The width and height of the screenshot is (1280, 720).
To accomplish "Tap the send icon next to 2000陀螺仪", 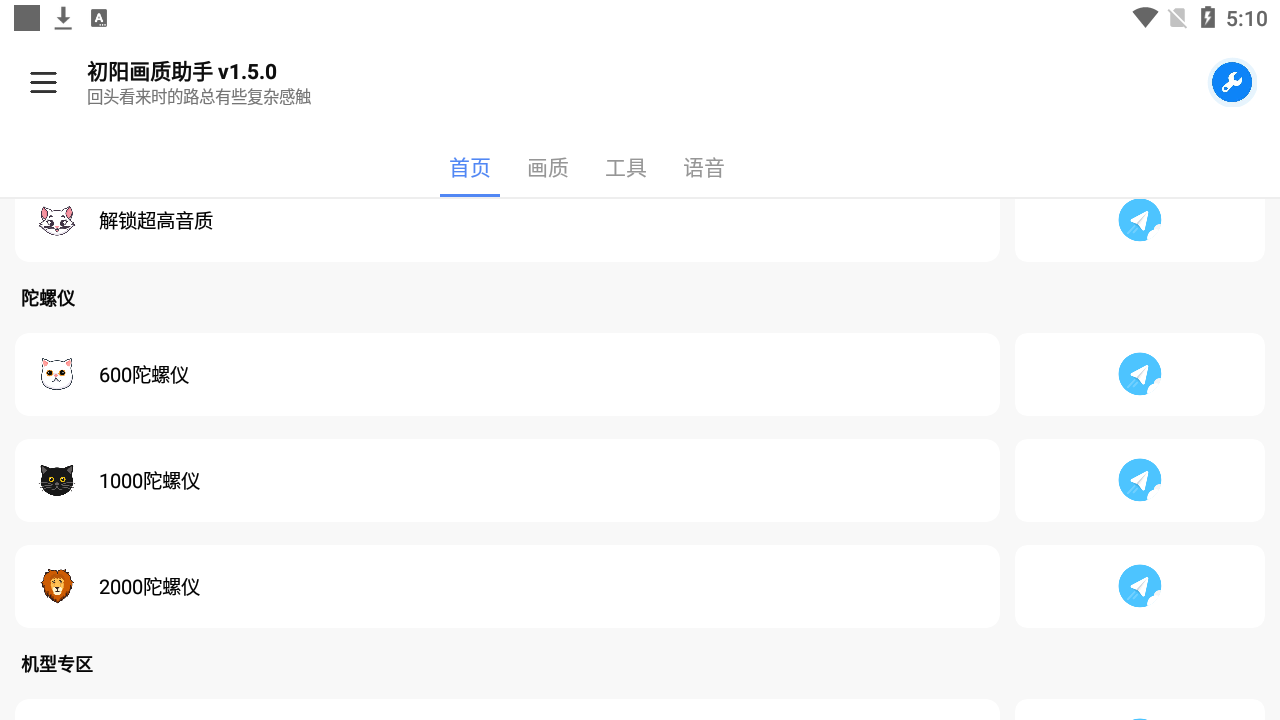I will [1140, 586].
